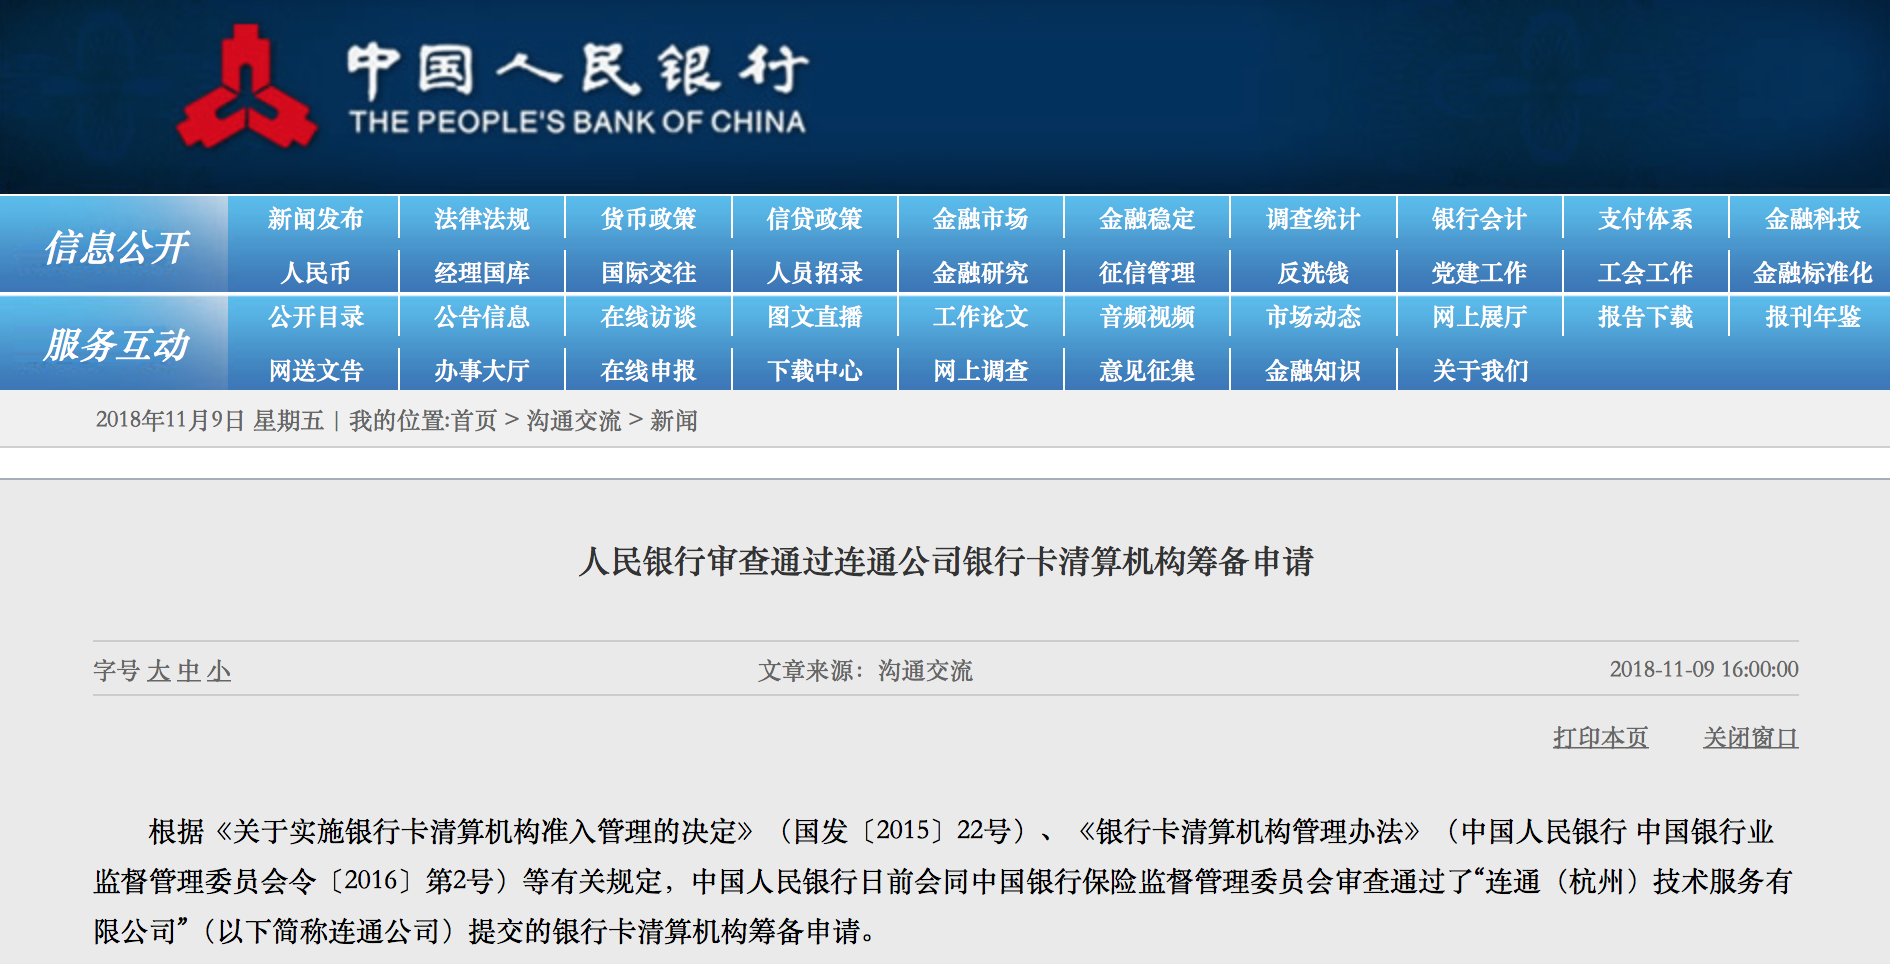This screenshot has height=964, width=1890.
Task: Click the article headline 人民银行审查通过连通公司
Action: (945, 561)
